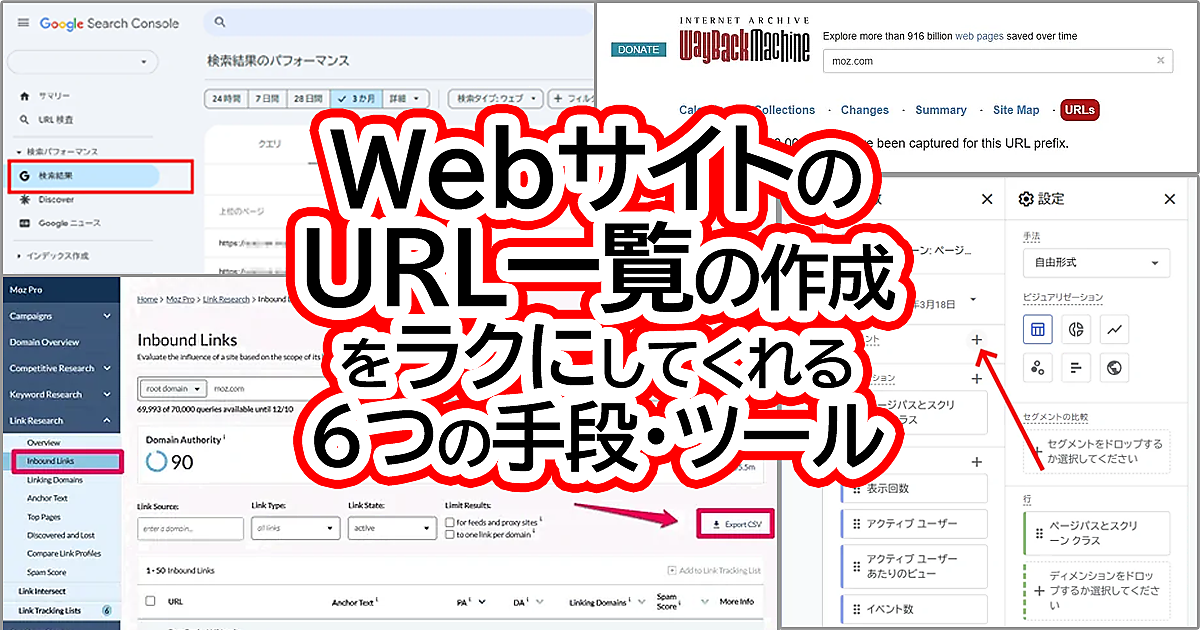The image size is (1200, 630).
Task: Select the geo map visualization
Action: click(x=1114, y=367)
